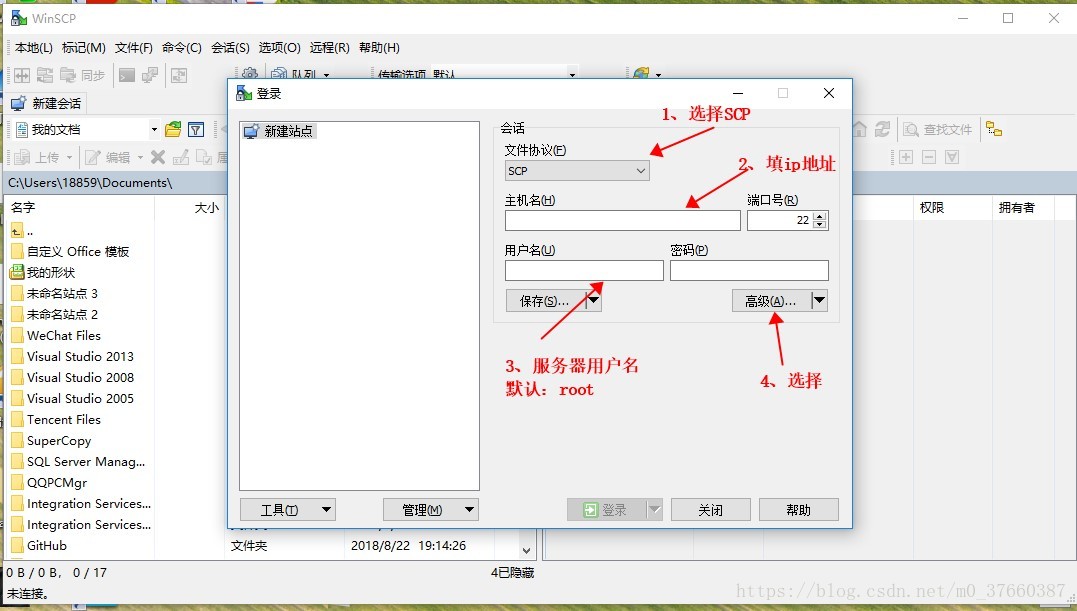This screenshot has width=1077, height=611.
Task: Click the 名字 column header in local panel
Action: (79, 207)
